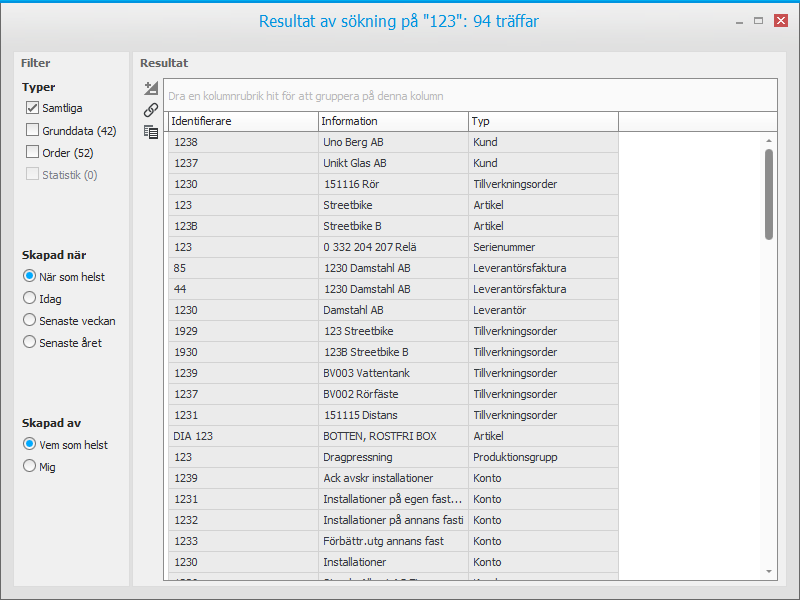
Task: Select the Idag radio button
Action: (x=30, y=299)
